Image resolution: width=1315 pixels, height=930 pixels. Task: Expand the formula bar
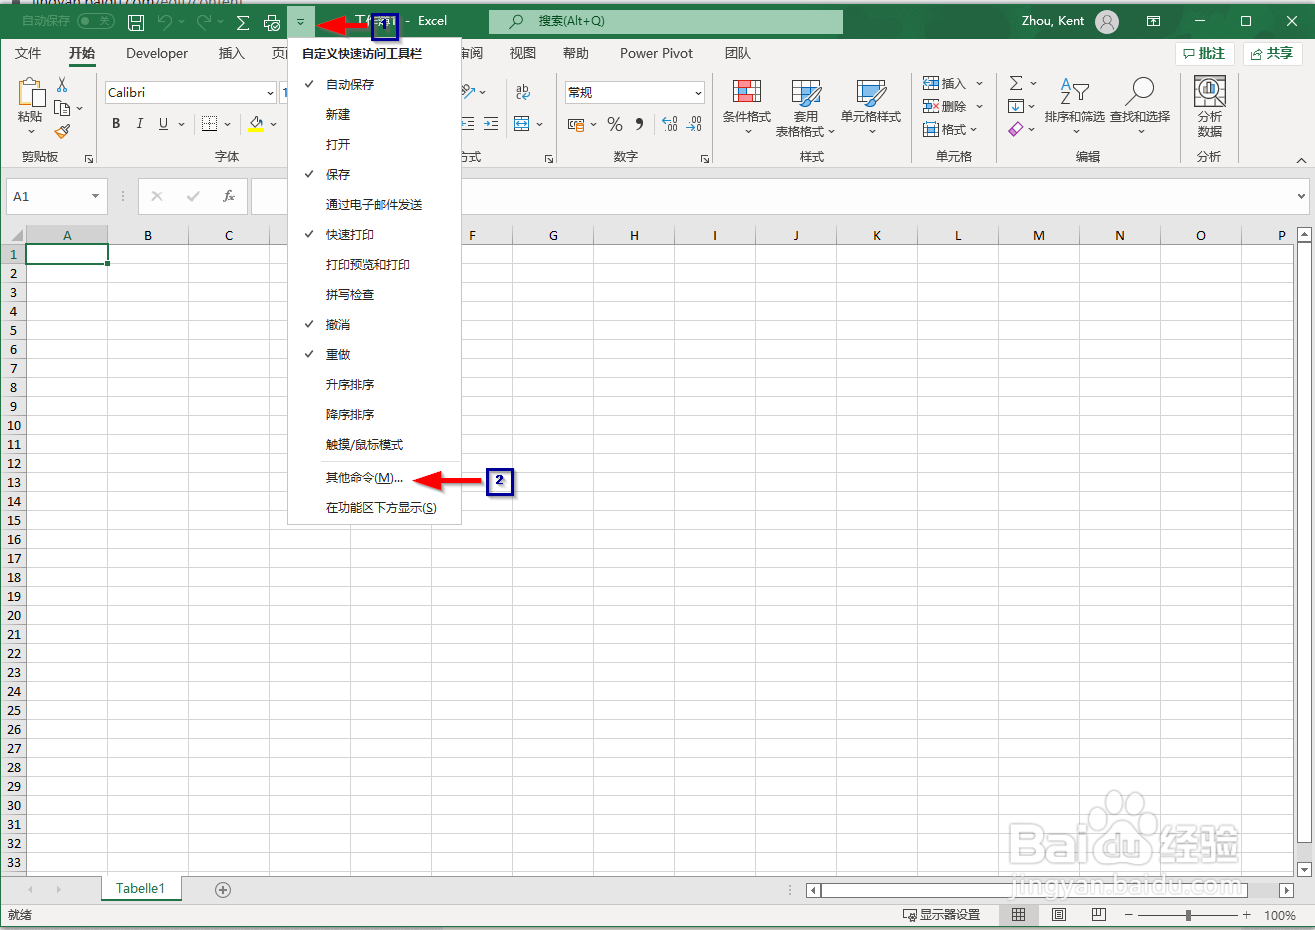coord(1301,196)
